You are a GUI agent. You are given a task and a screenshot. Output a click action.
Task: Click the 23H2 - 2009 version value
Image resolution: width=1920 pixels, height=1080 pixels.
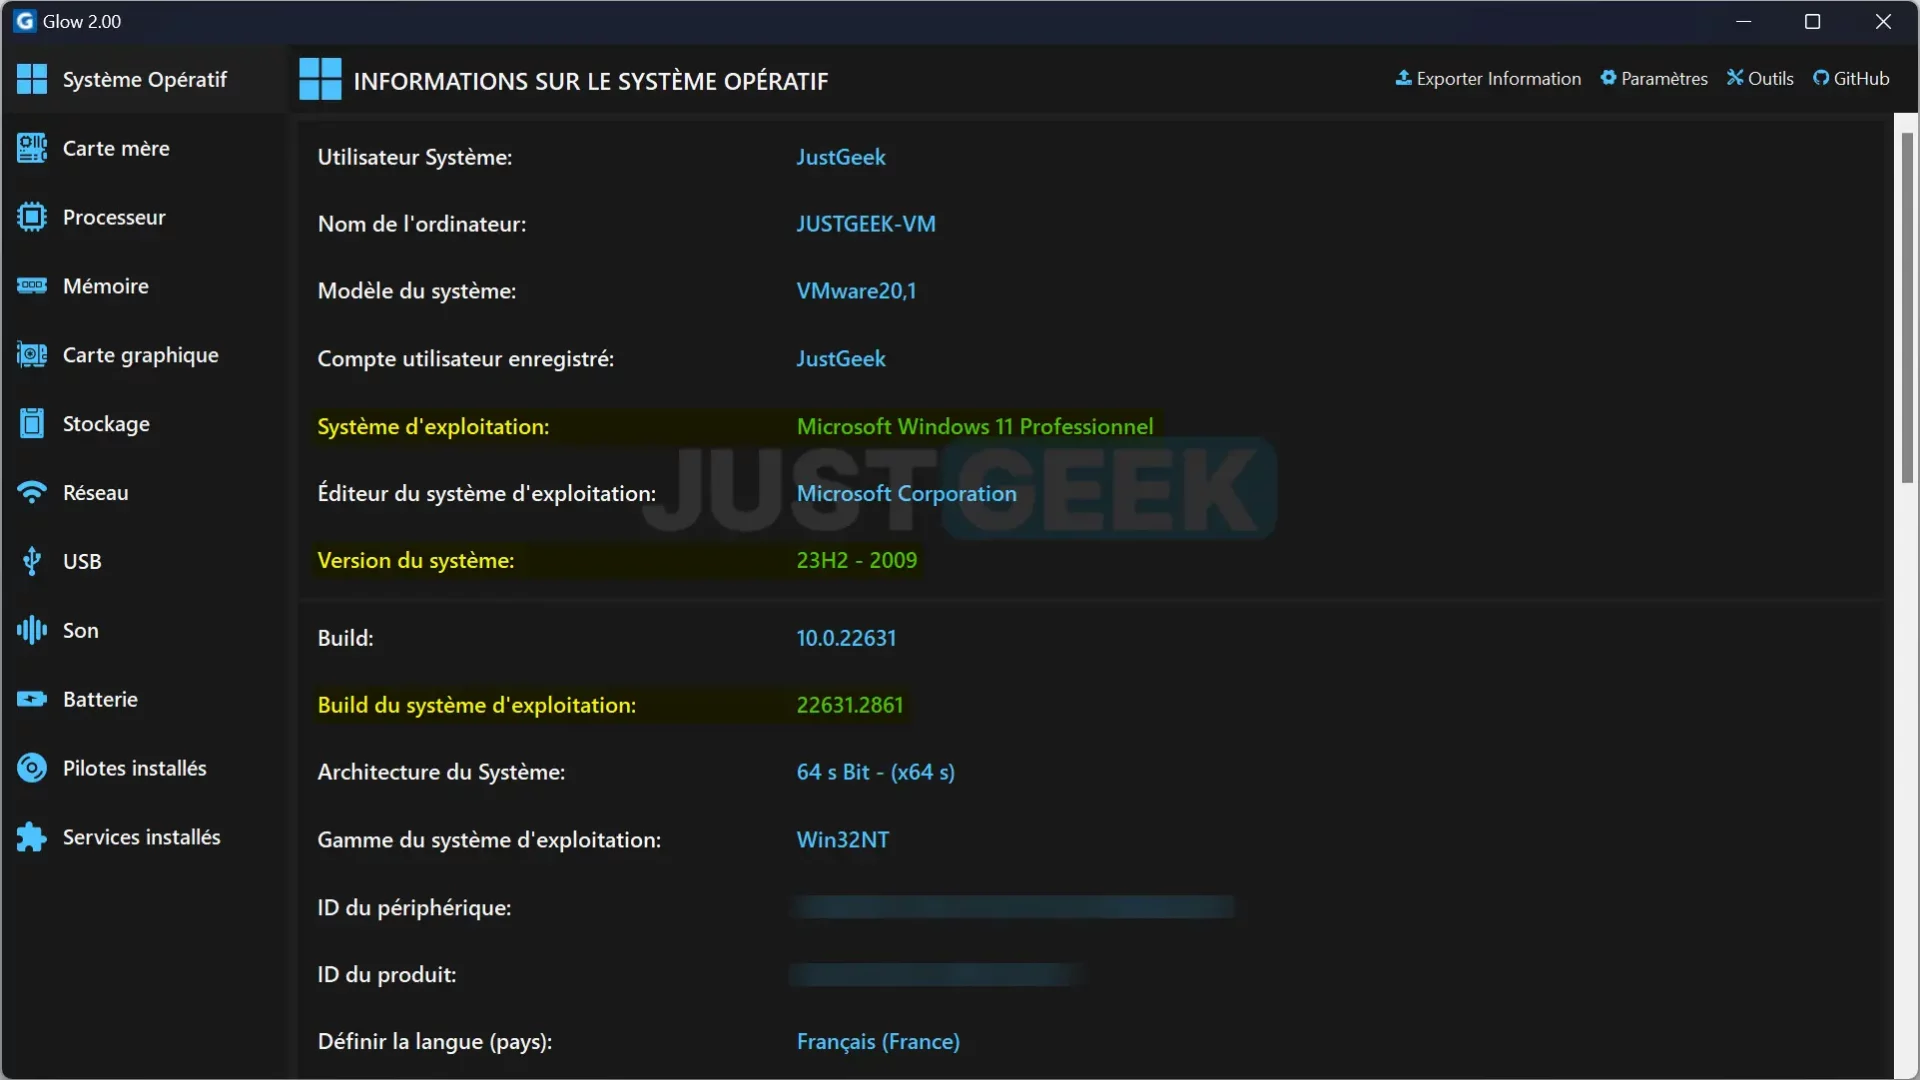(x=856, y=560)
